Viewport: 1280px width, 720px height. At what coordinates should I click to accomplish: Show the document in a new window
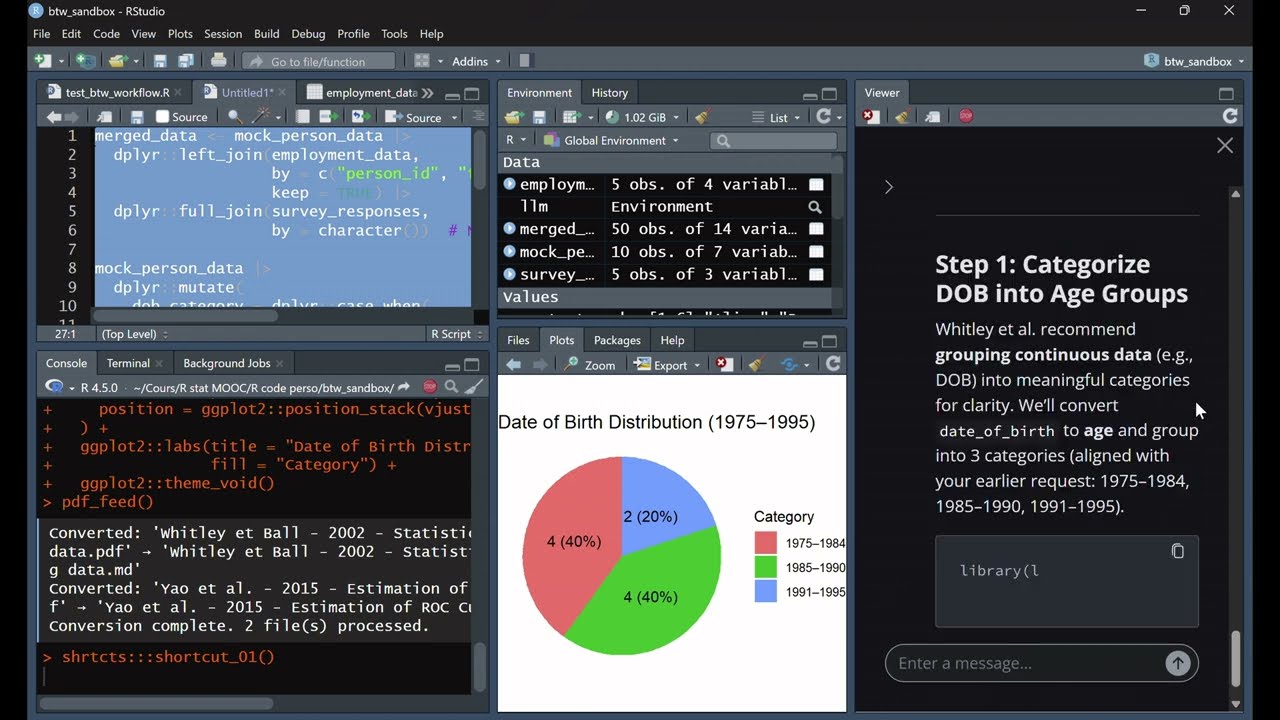coord(104,117)
